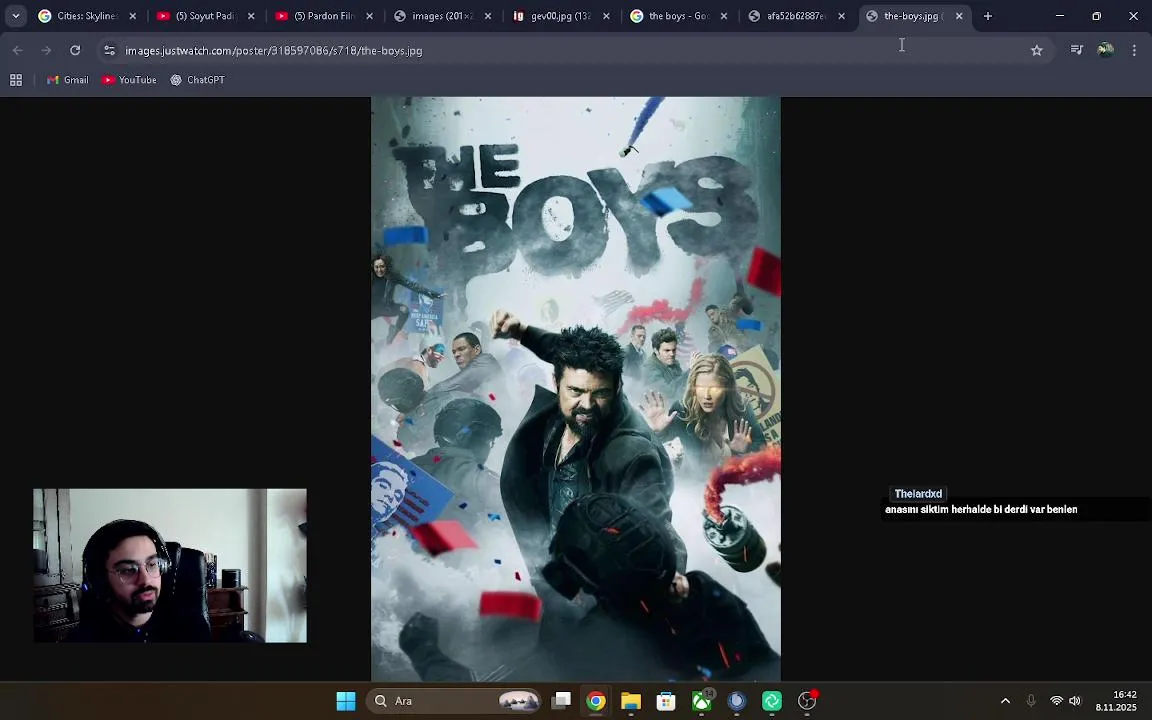The image size is (1152, 720).
Task: Open the YouTube bookmark
Action: click(129, 79)
